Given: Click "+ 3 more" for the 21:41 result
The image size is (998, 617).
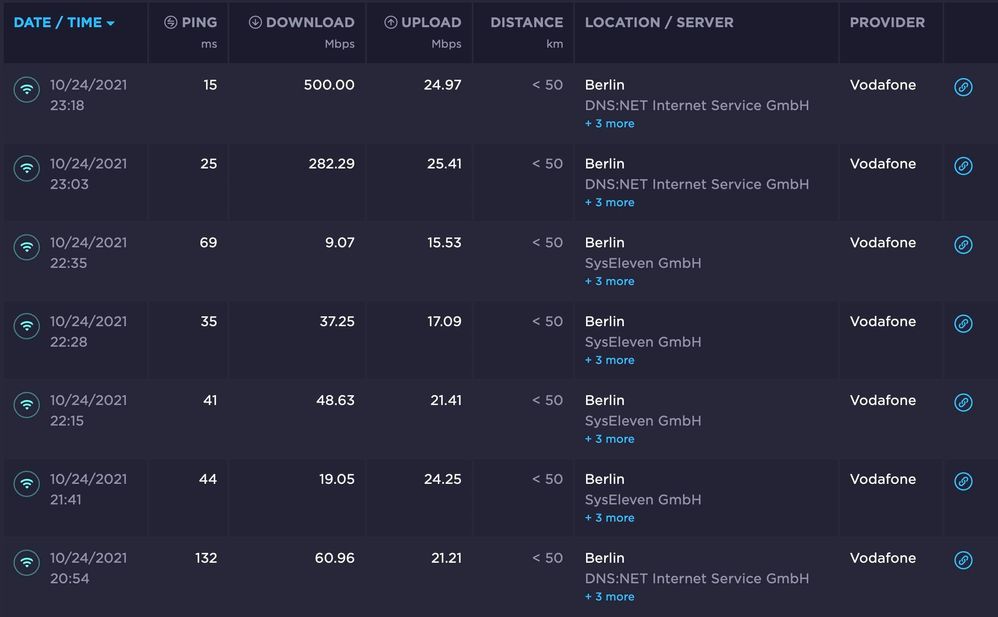Looking at the screenshot, I should [x=609, y=518].
